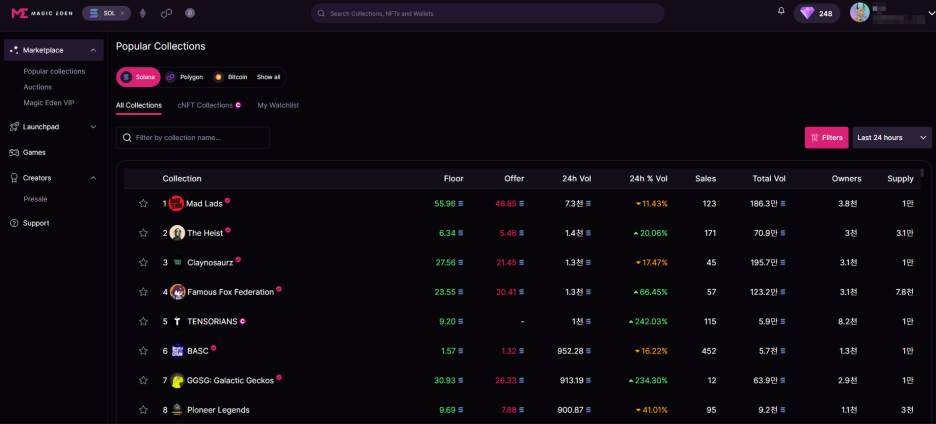Open the Claynosaurz collection name
936x424 pixels.
tap(210, 262)
